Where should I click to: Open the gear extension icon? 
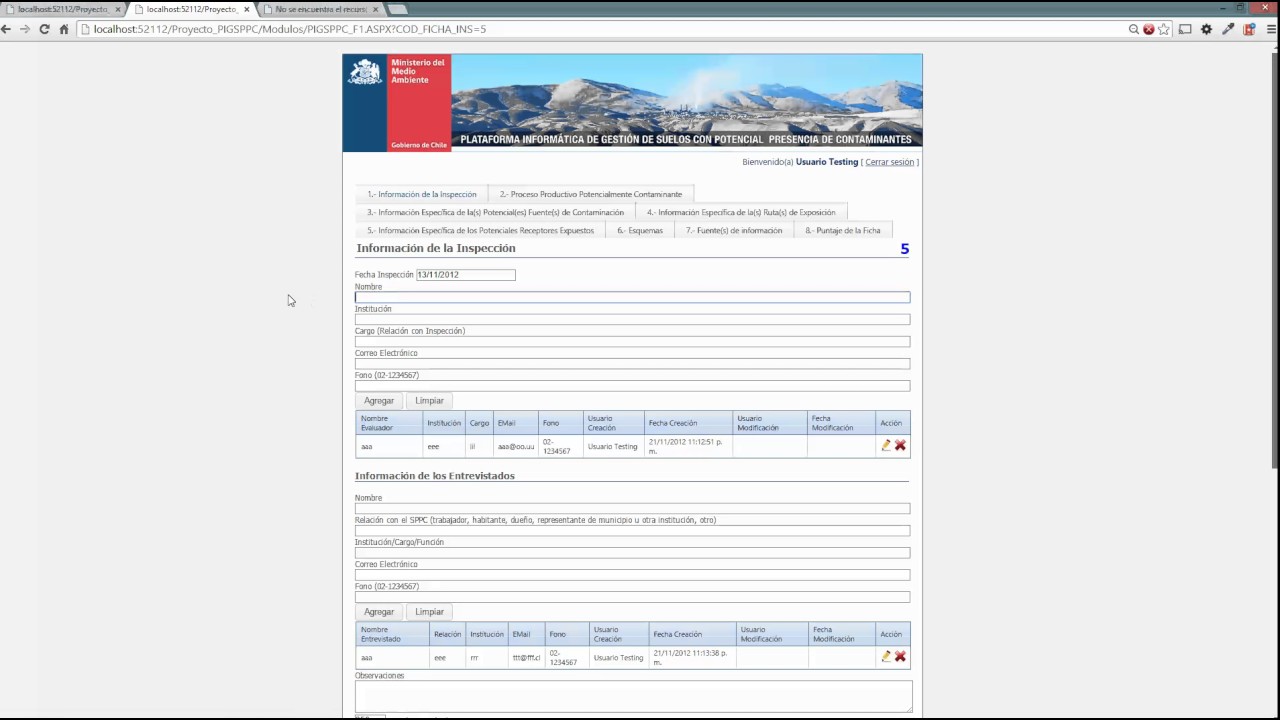click(1206, 29)
